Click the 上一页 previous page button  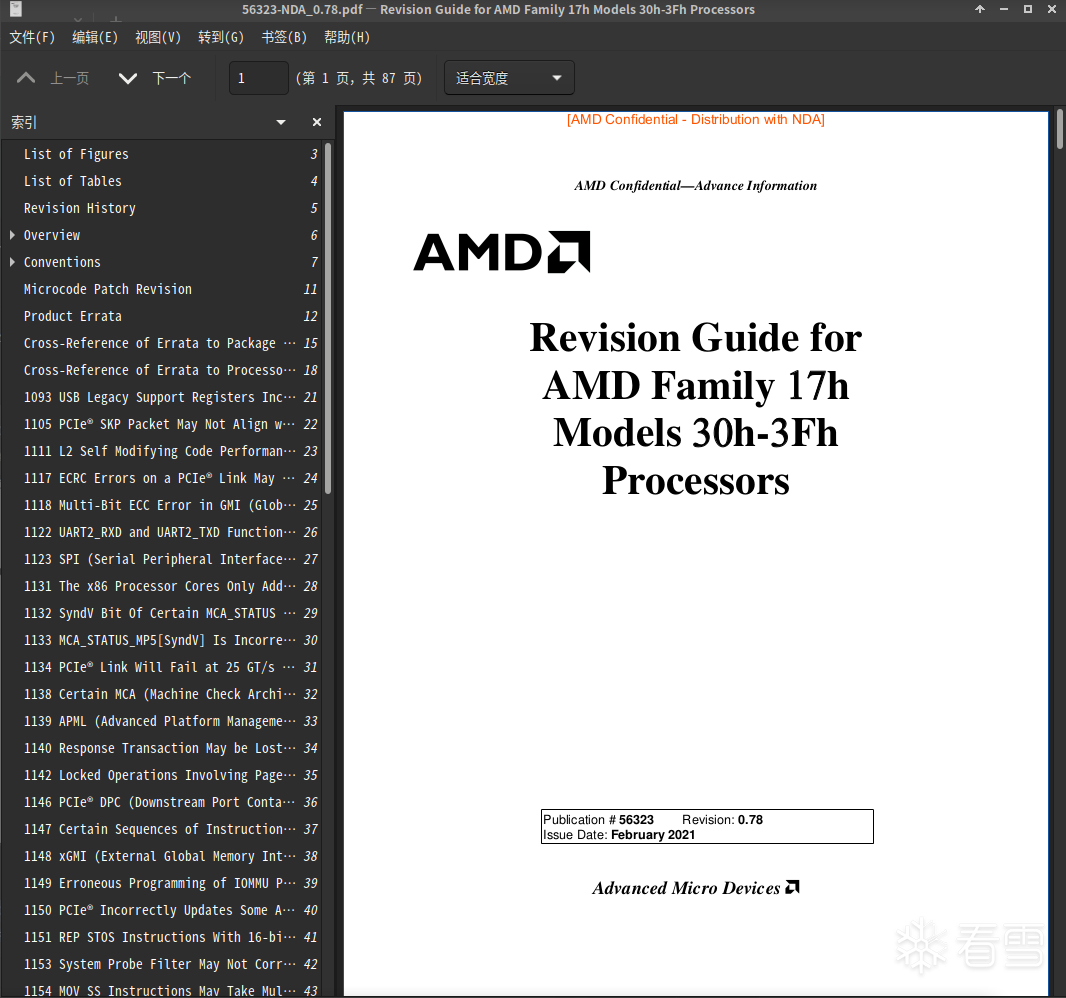coord(69,78)
